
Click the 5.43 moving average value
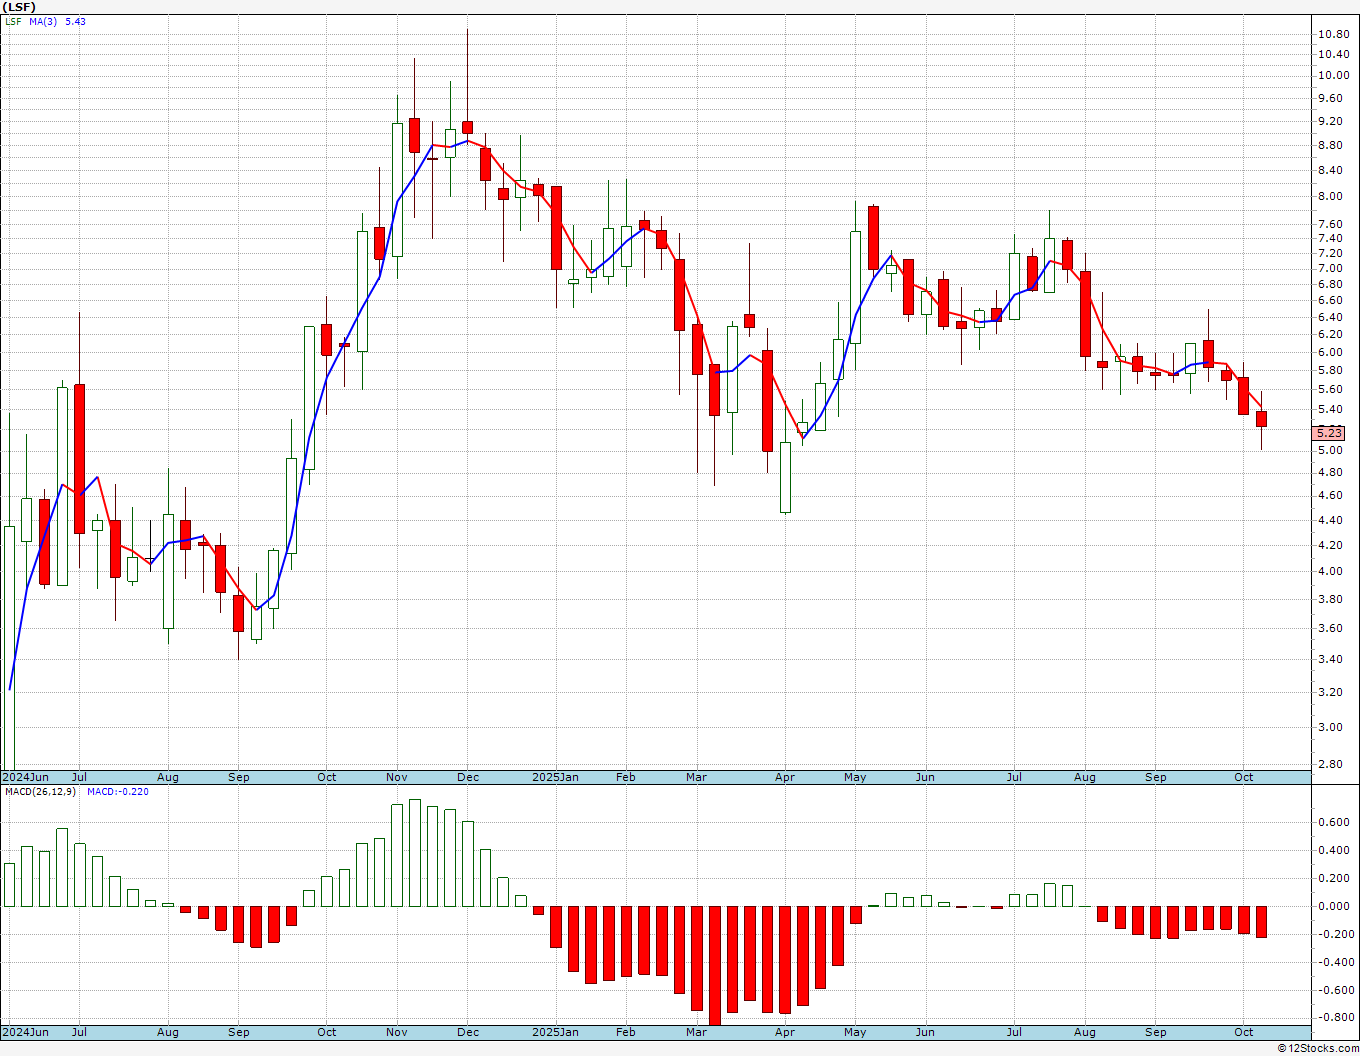76,21
